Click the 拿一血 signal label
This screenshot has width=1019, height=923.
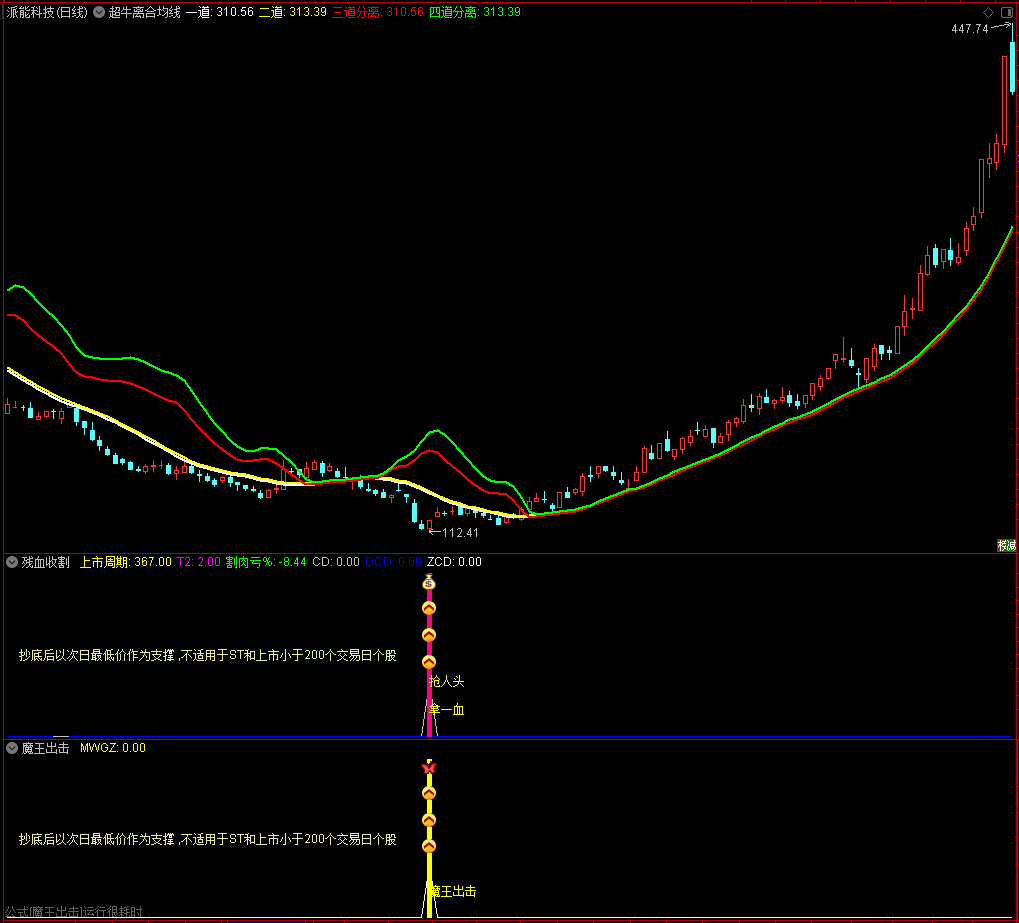[446, 710]
